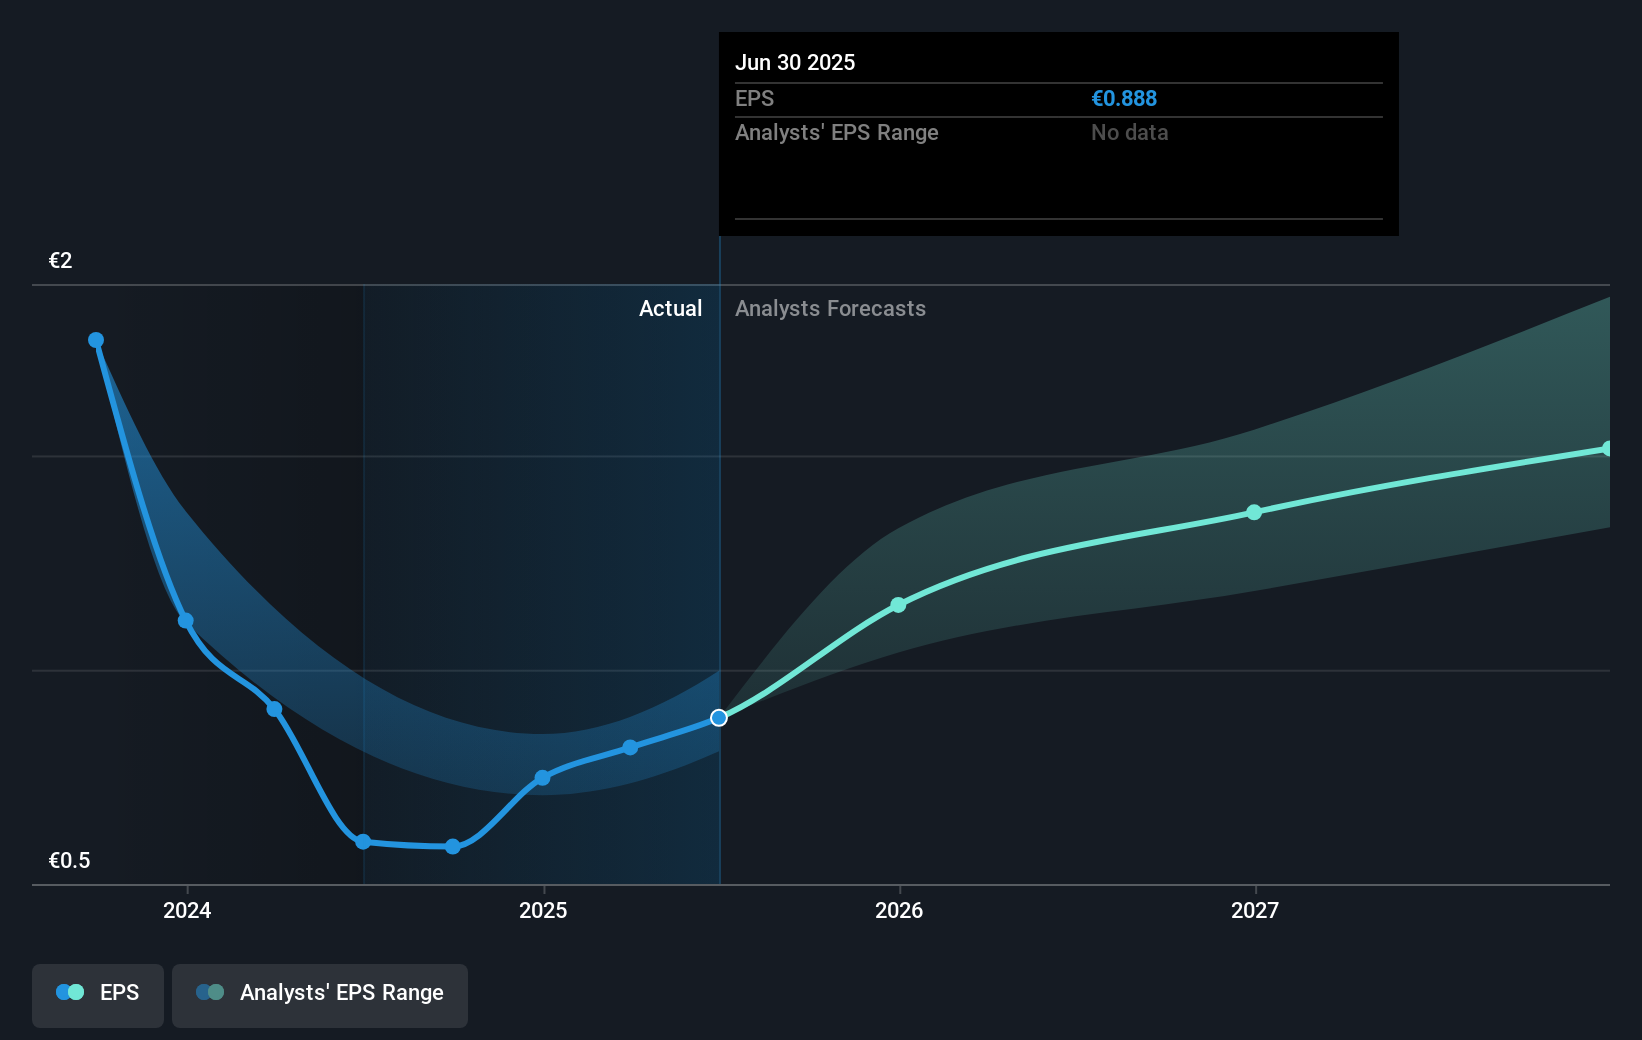
Task: Toggle the EPS legend button
Action: pyautogui.click(x=98, y=994)
